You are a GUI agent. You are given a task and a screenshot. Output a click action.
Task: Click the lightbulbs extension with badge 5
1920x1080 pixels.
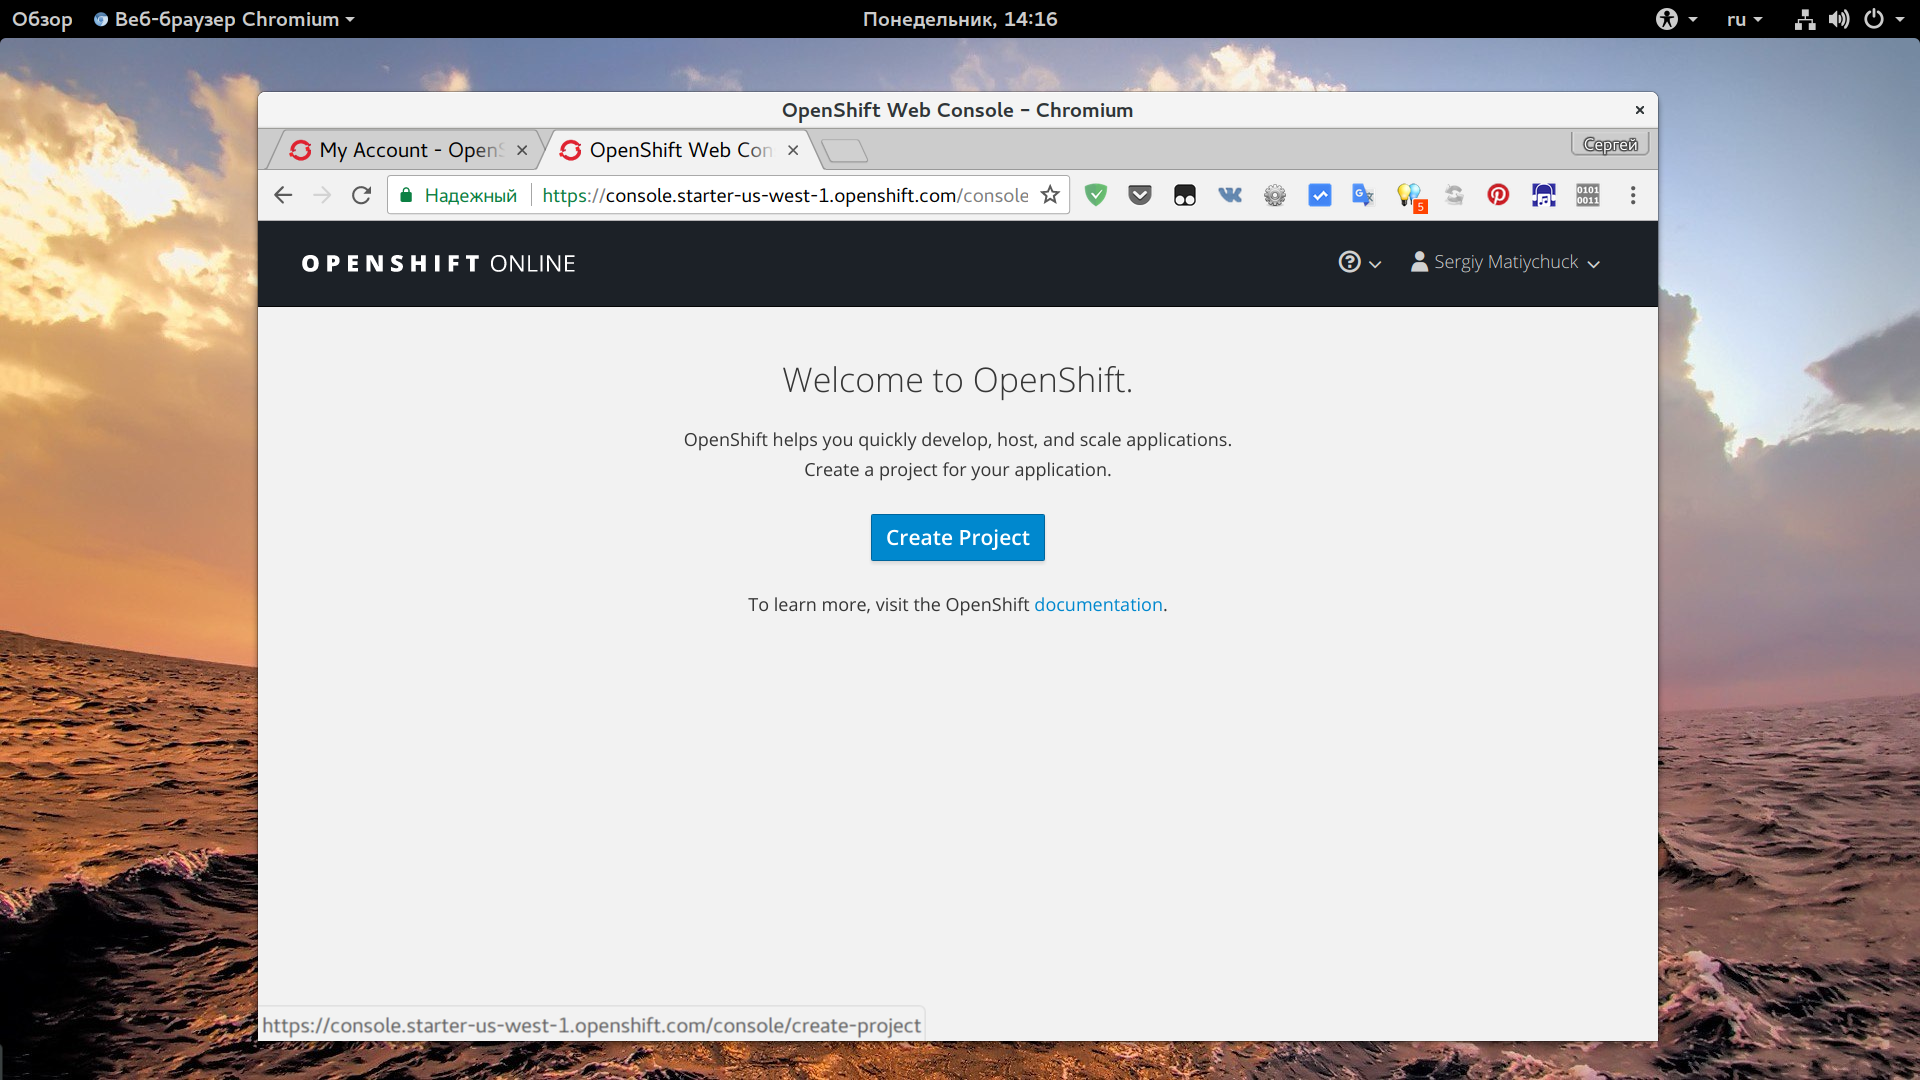point(1410,196)
